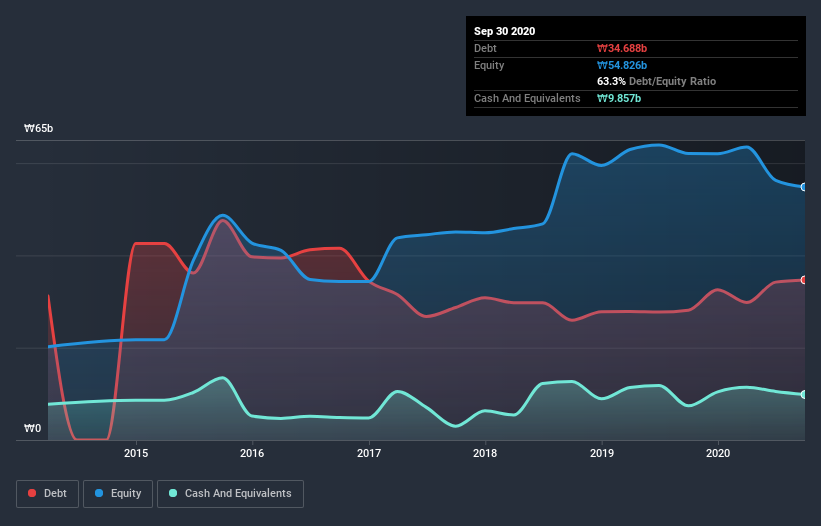
Task: Select the red Debt endpoint marker
Action: [804, 280]
